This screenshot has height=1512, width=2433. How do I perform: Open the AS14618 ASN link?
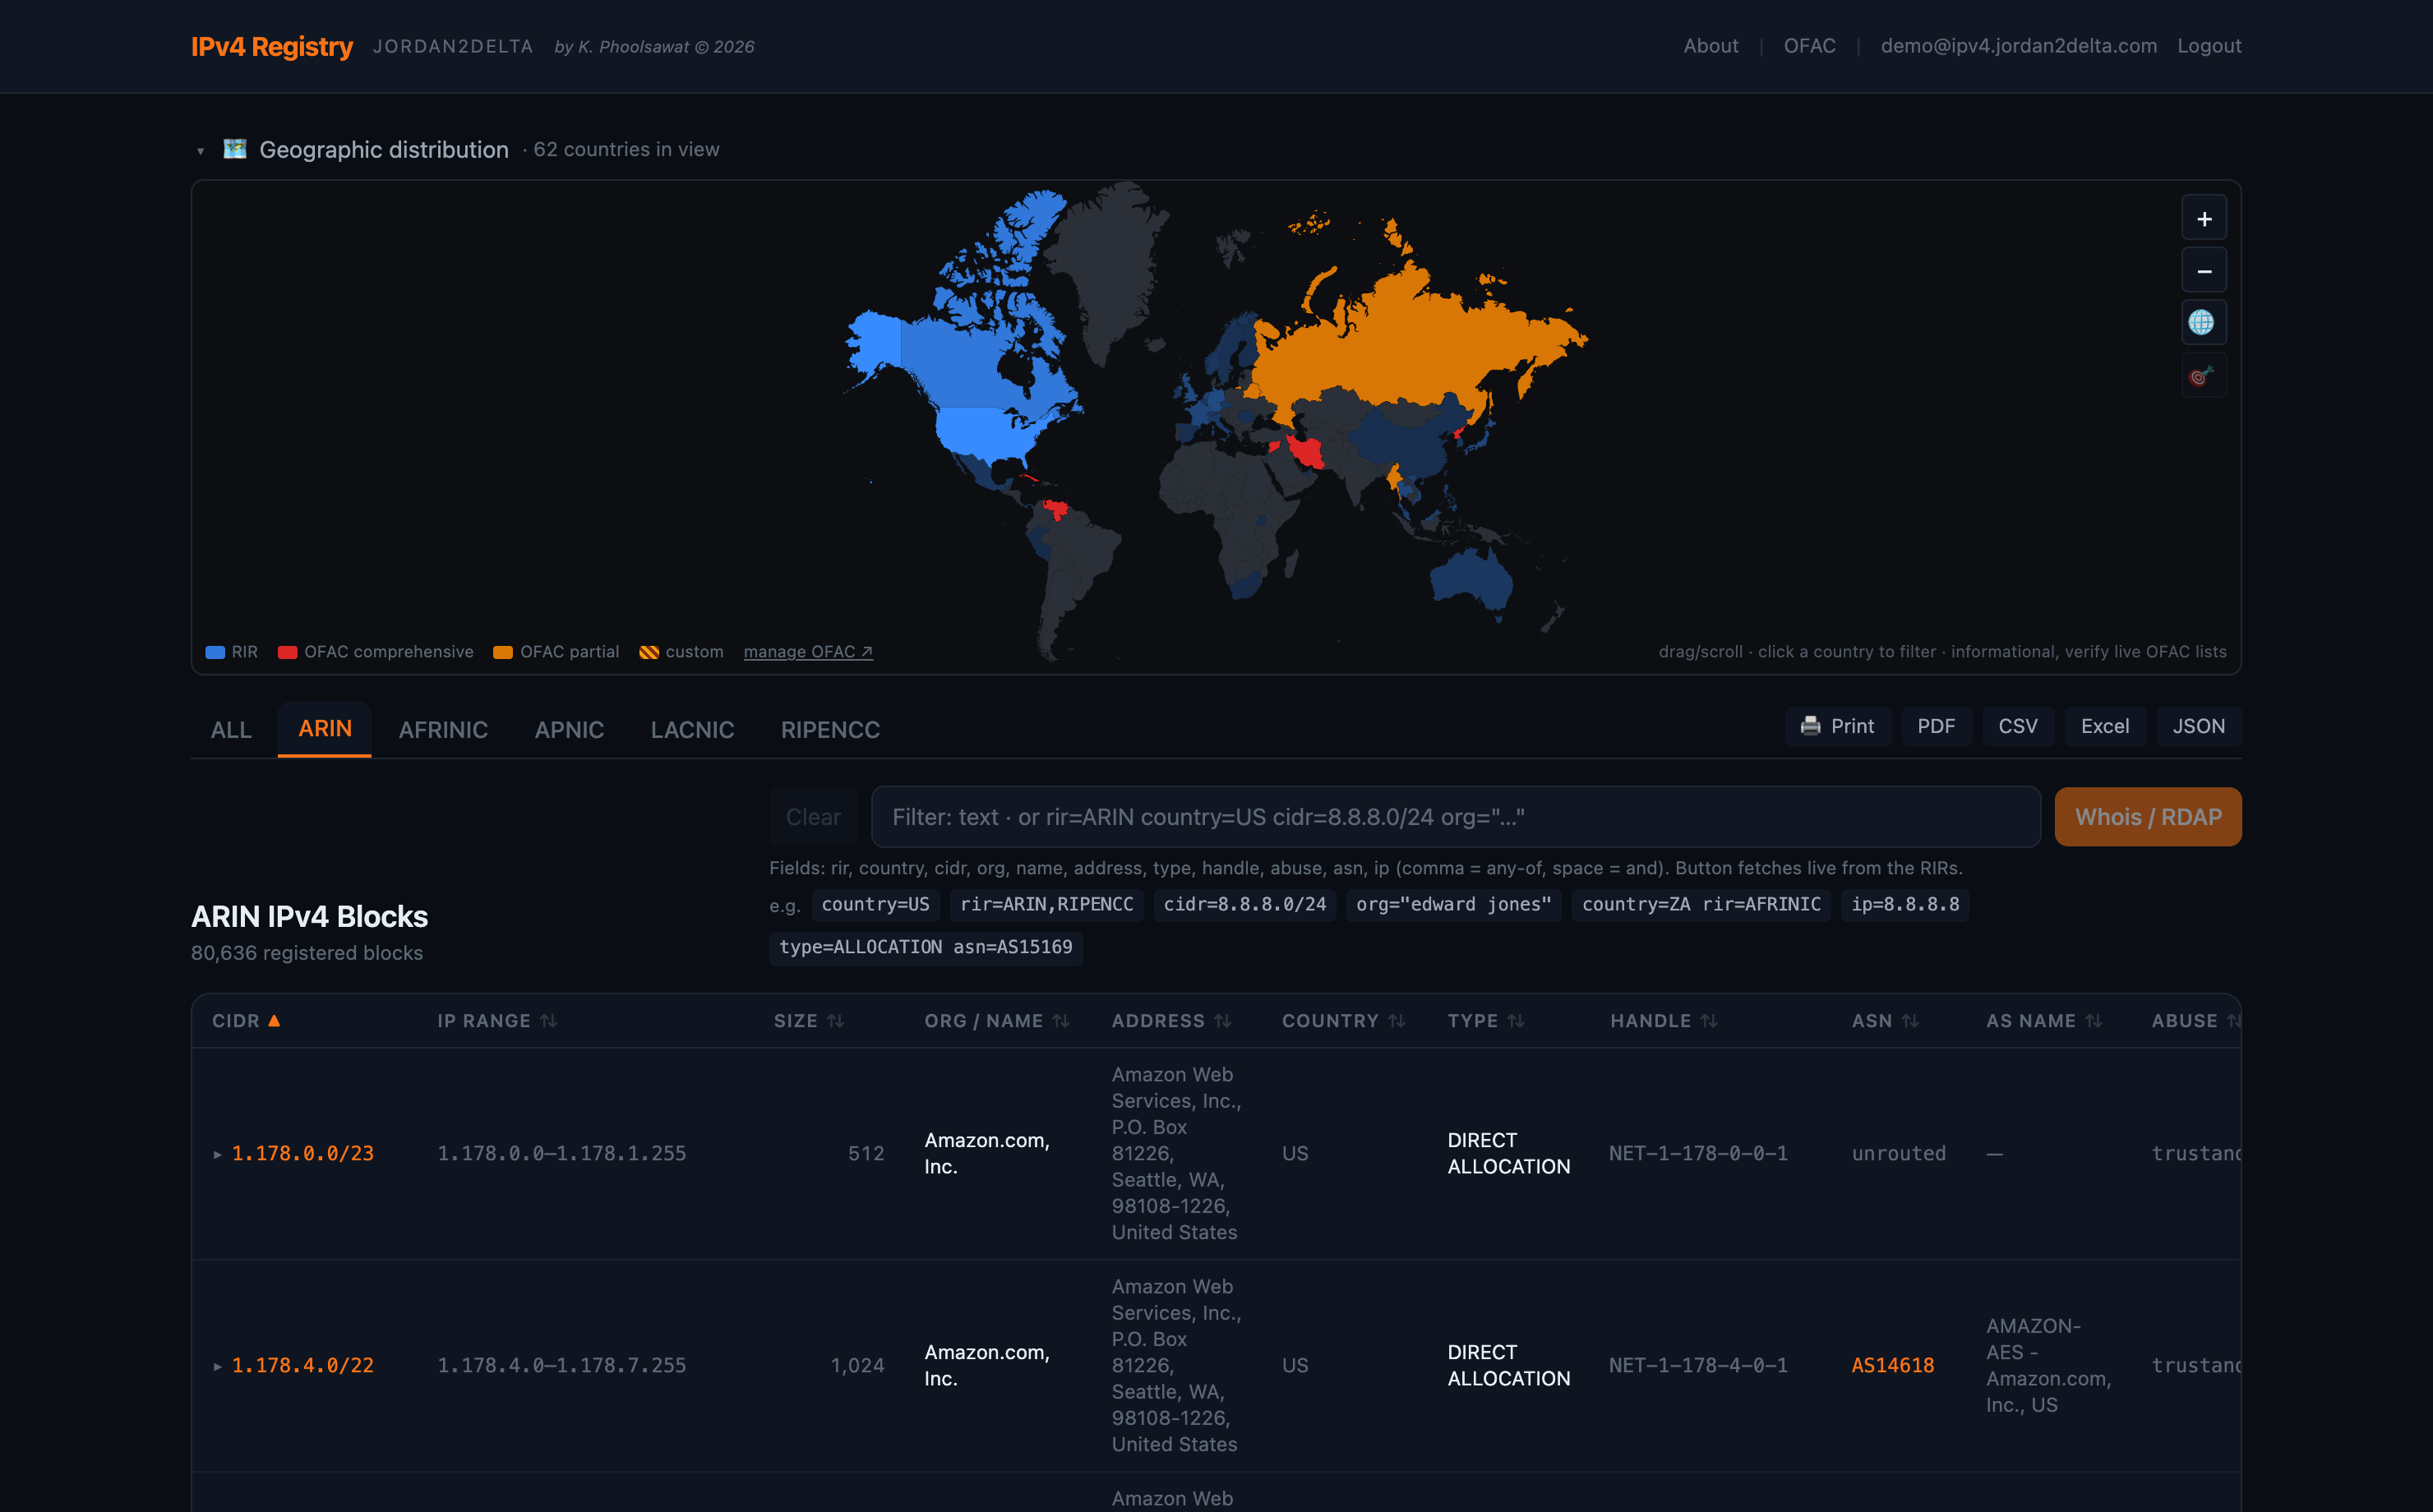point(1892,1366)
